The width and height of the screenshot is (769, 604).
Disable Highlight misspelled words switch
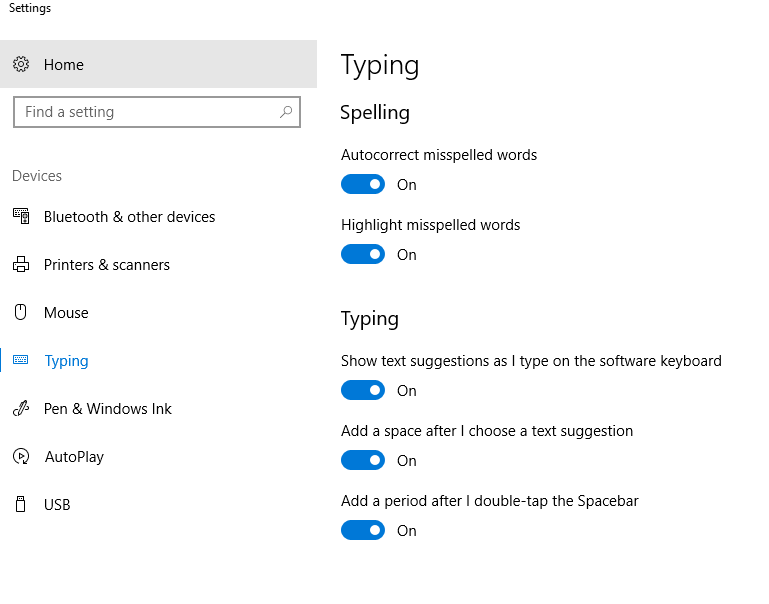[363, 254]
